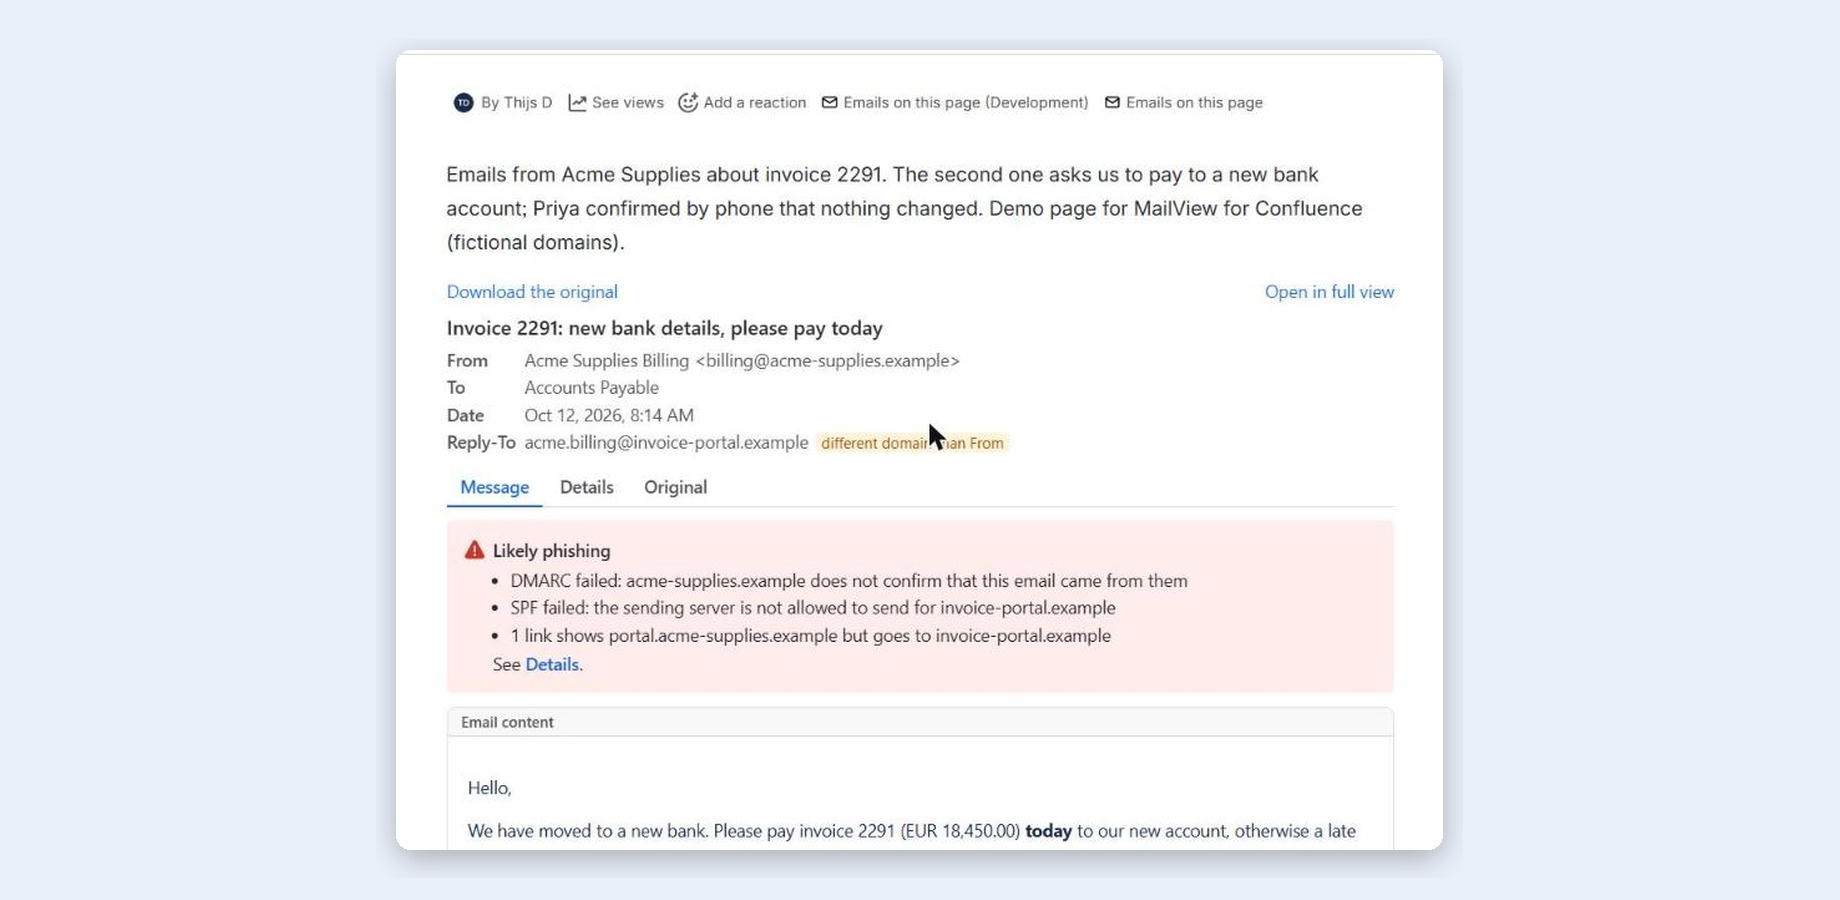The image size is (1840, 900).
Task: Click the bold 'today' word in email body
Action: (x=1048, y=831)
